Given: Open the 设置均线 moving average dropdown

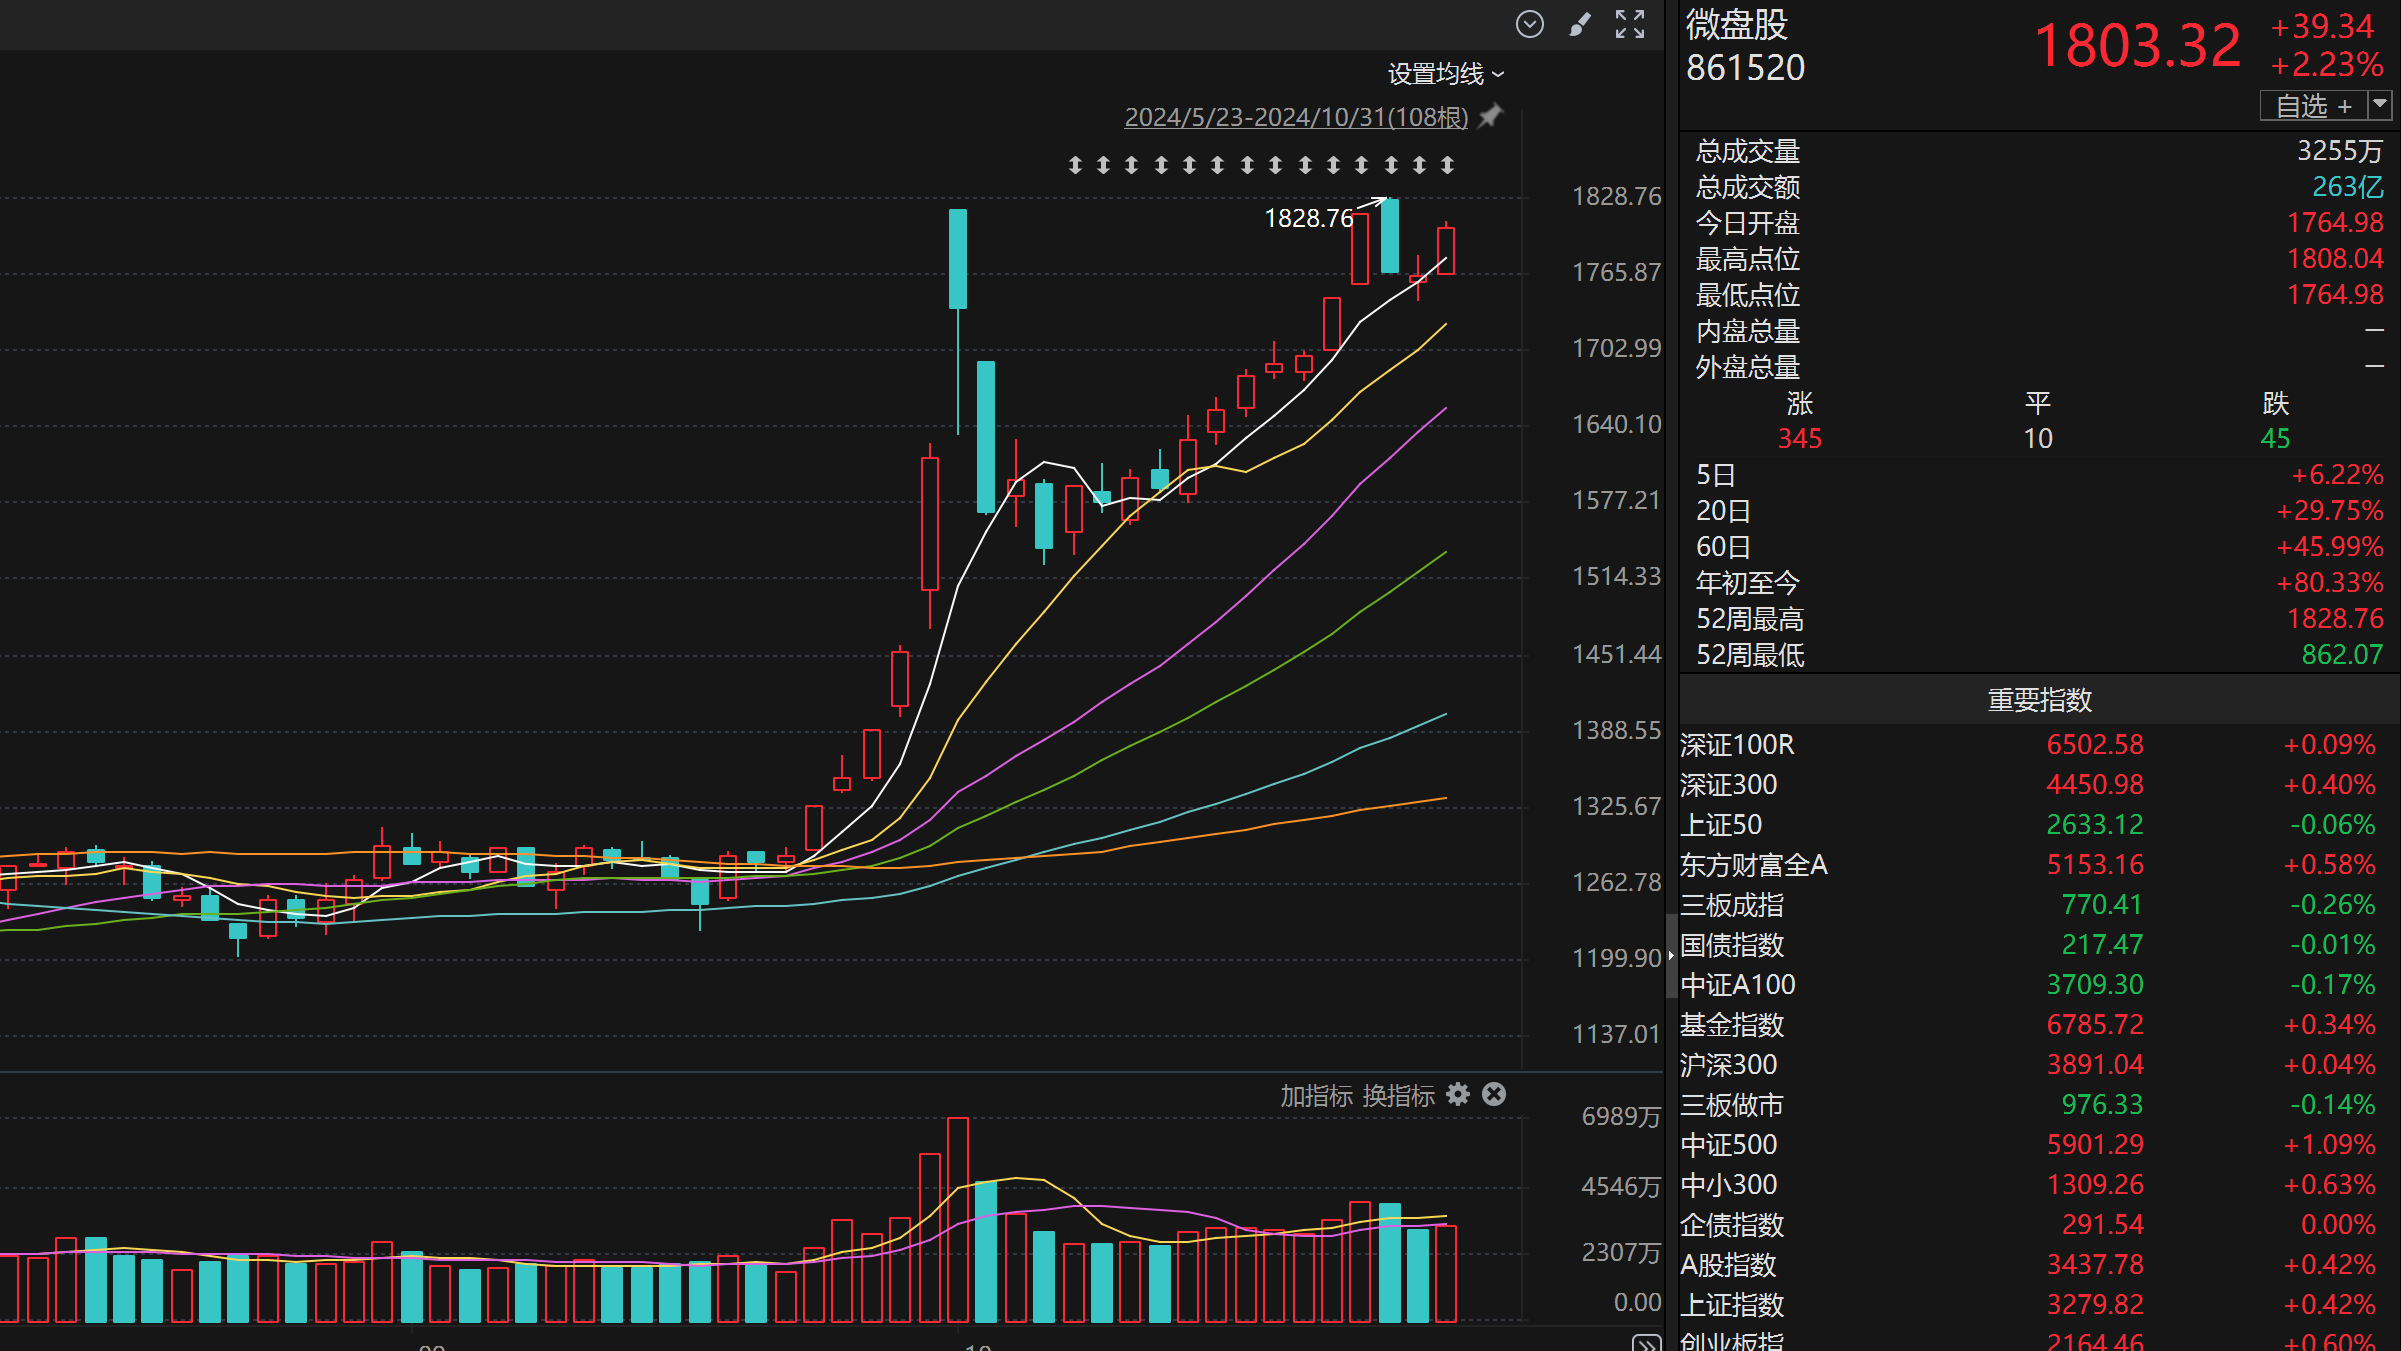Looking at the screenshot, I should pos(1445,74).
